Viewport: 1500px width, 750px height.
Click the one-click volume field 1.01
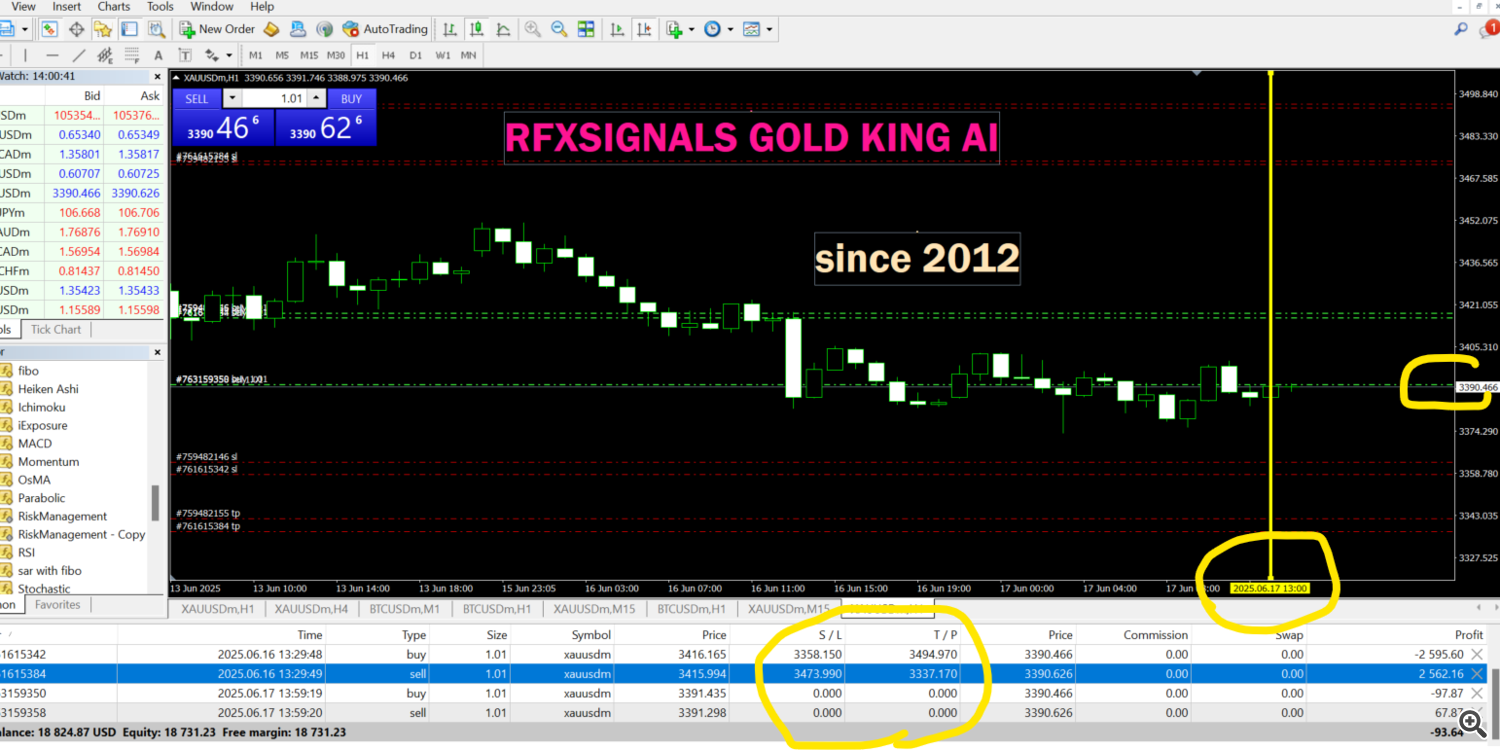point(274,98)
